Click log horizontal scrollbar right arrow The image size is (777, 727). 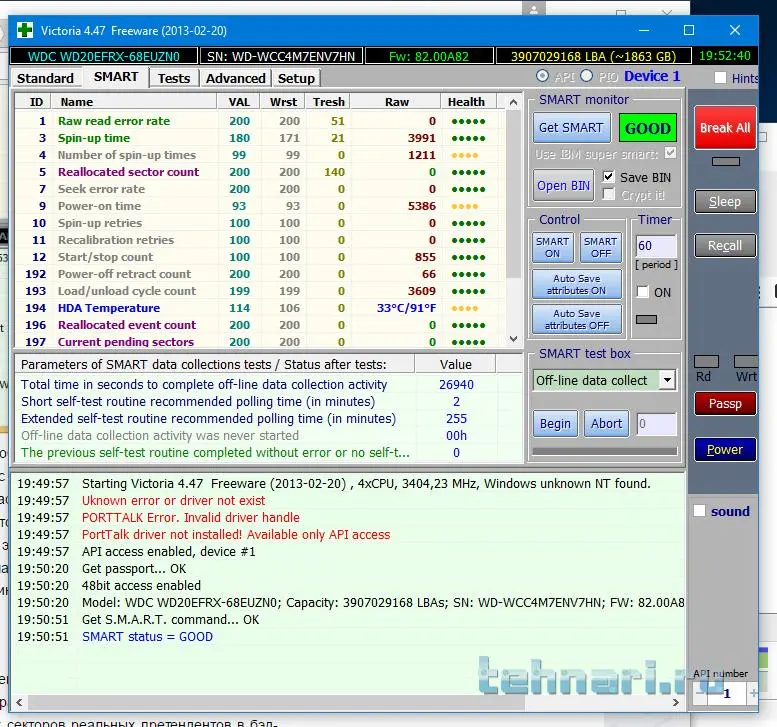tap(676, 702)
